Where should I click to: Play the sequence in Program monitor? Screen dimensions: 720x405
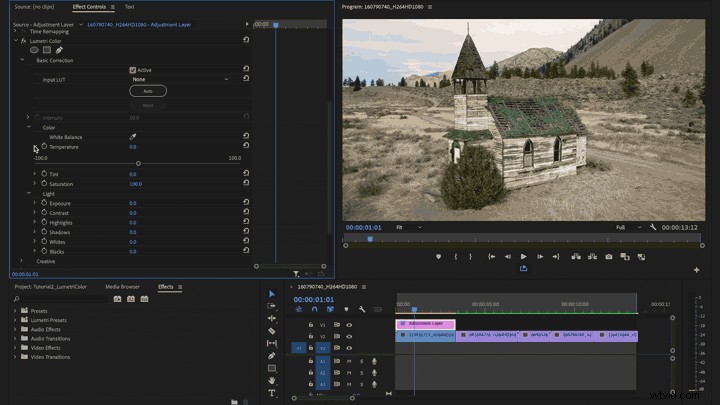pyautogui.click(x=523, y=257)
